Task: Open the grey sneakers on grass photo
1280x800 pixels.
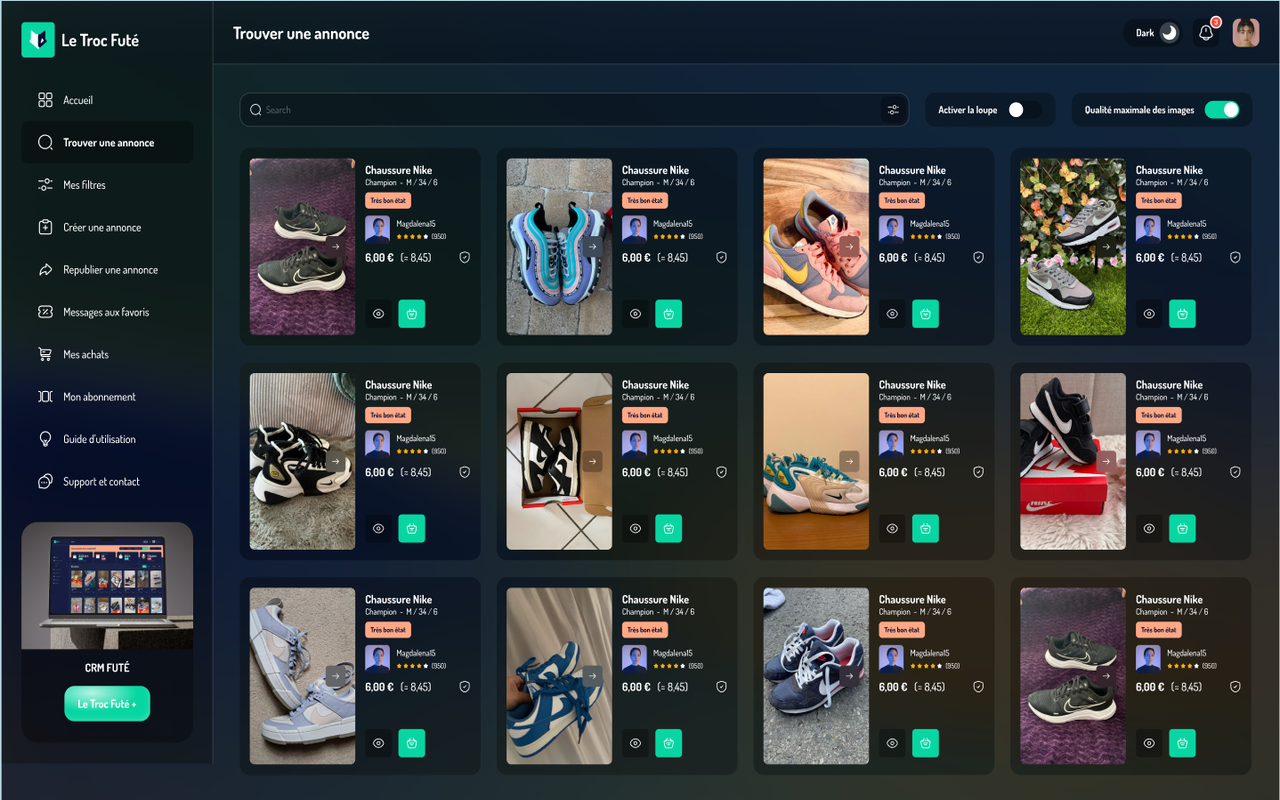Action: [x=1073, y=247]
